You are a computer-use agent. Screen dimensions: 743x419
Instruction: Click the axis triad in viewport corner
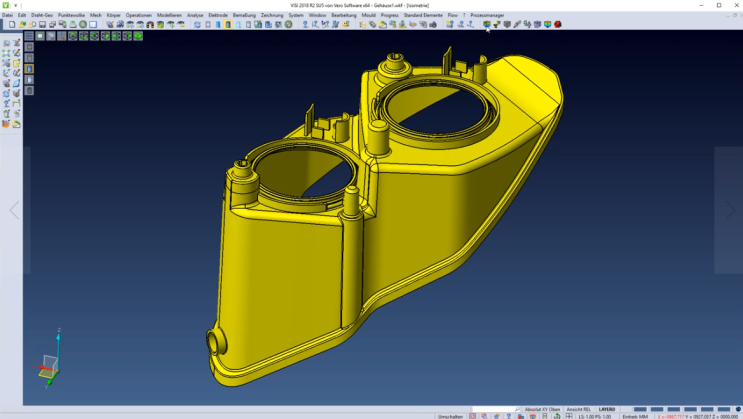[49, 359]
